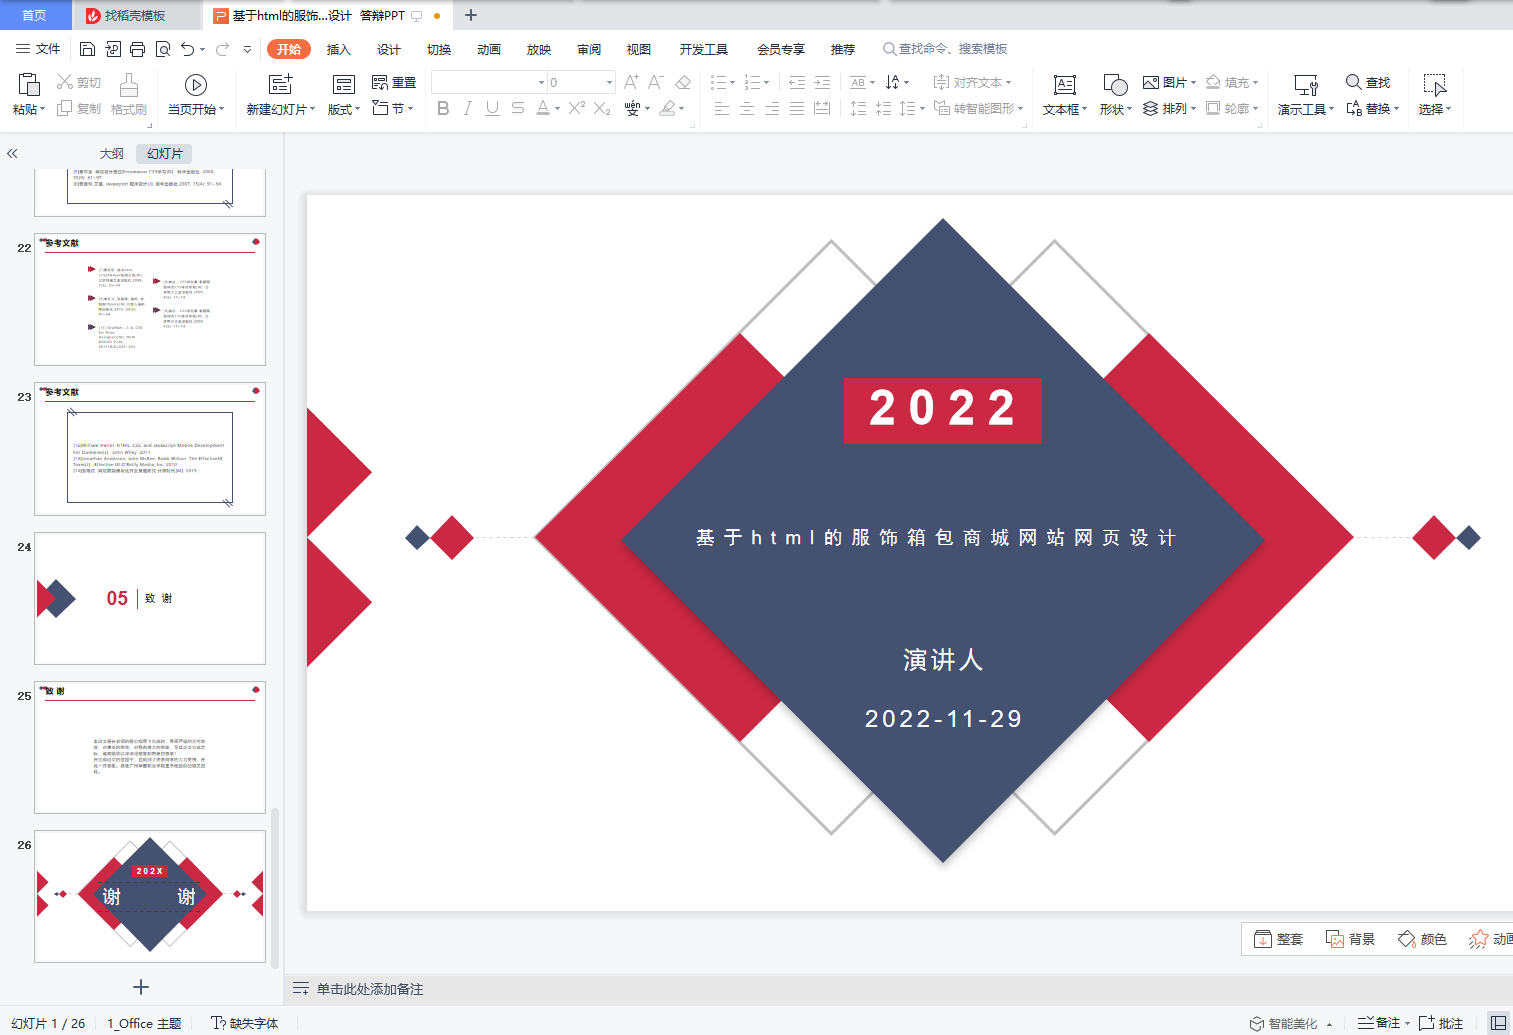Switch to Outline (大纲) panel tab

(x=112, y=153)
